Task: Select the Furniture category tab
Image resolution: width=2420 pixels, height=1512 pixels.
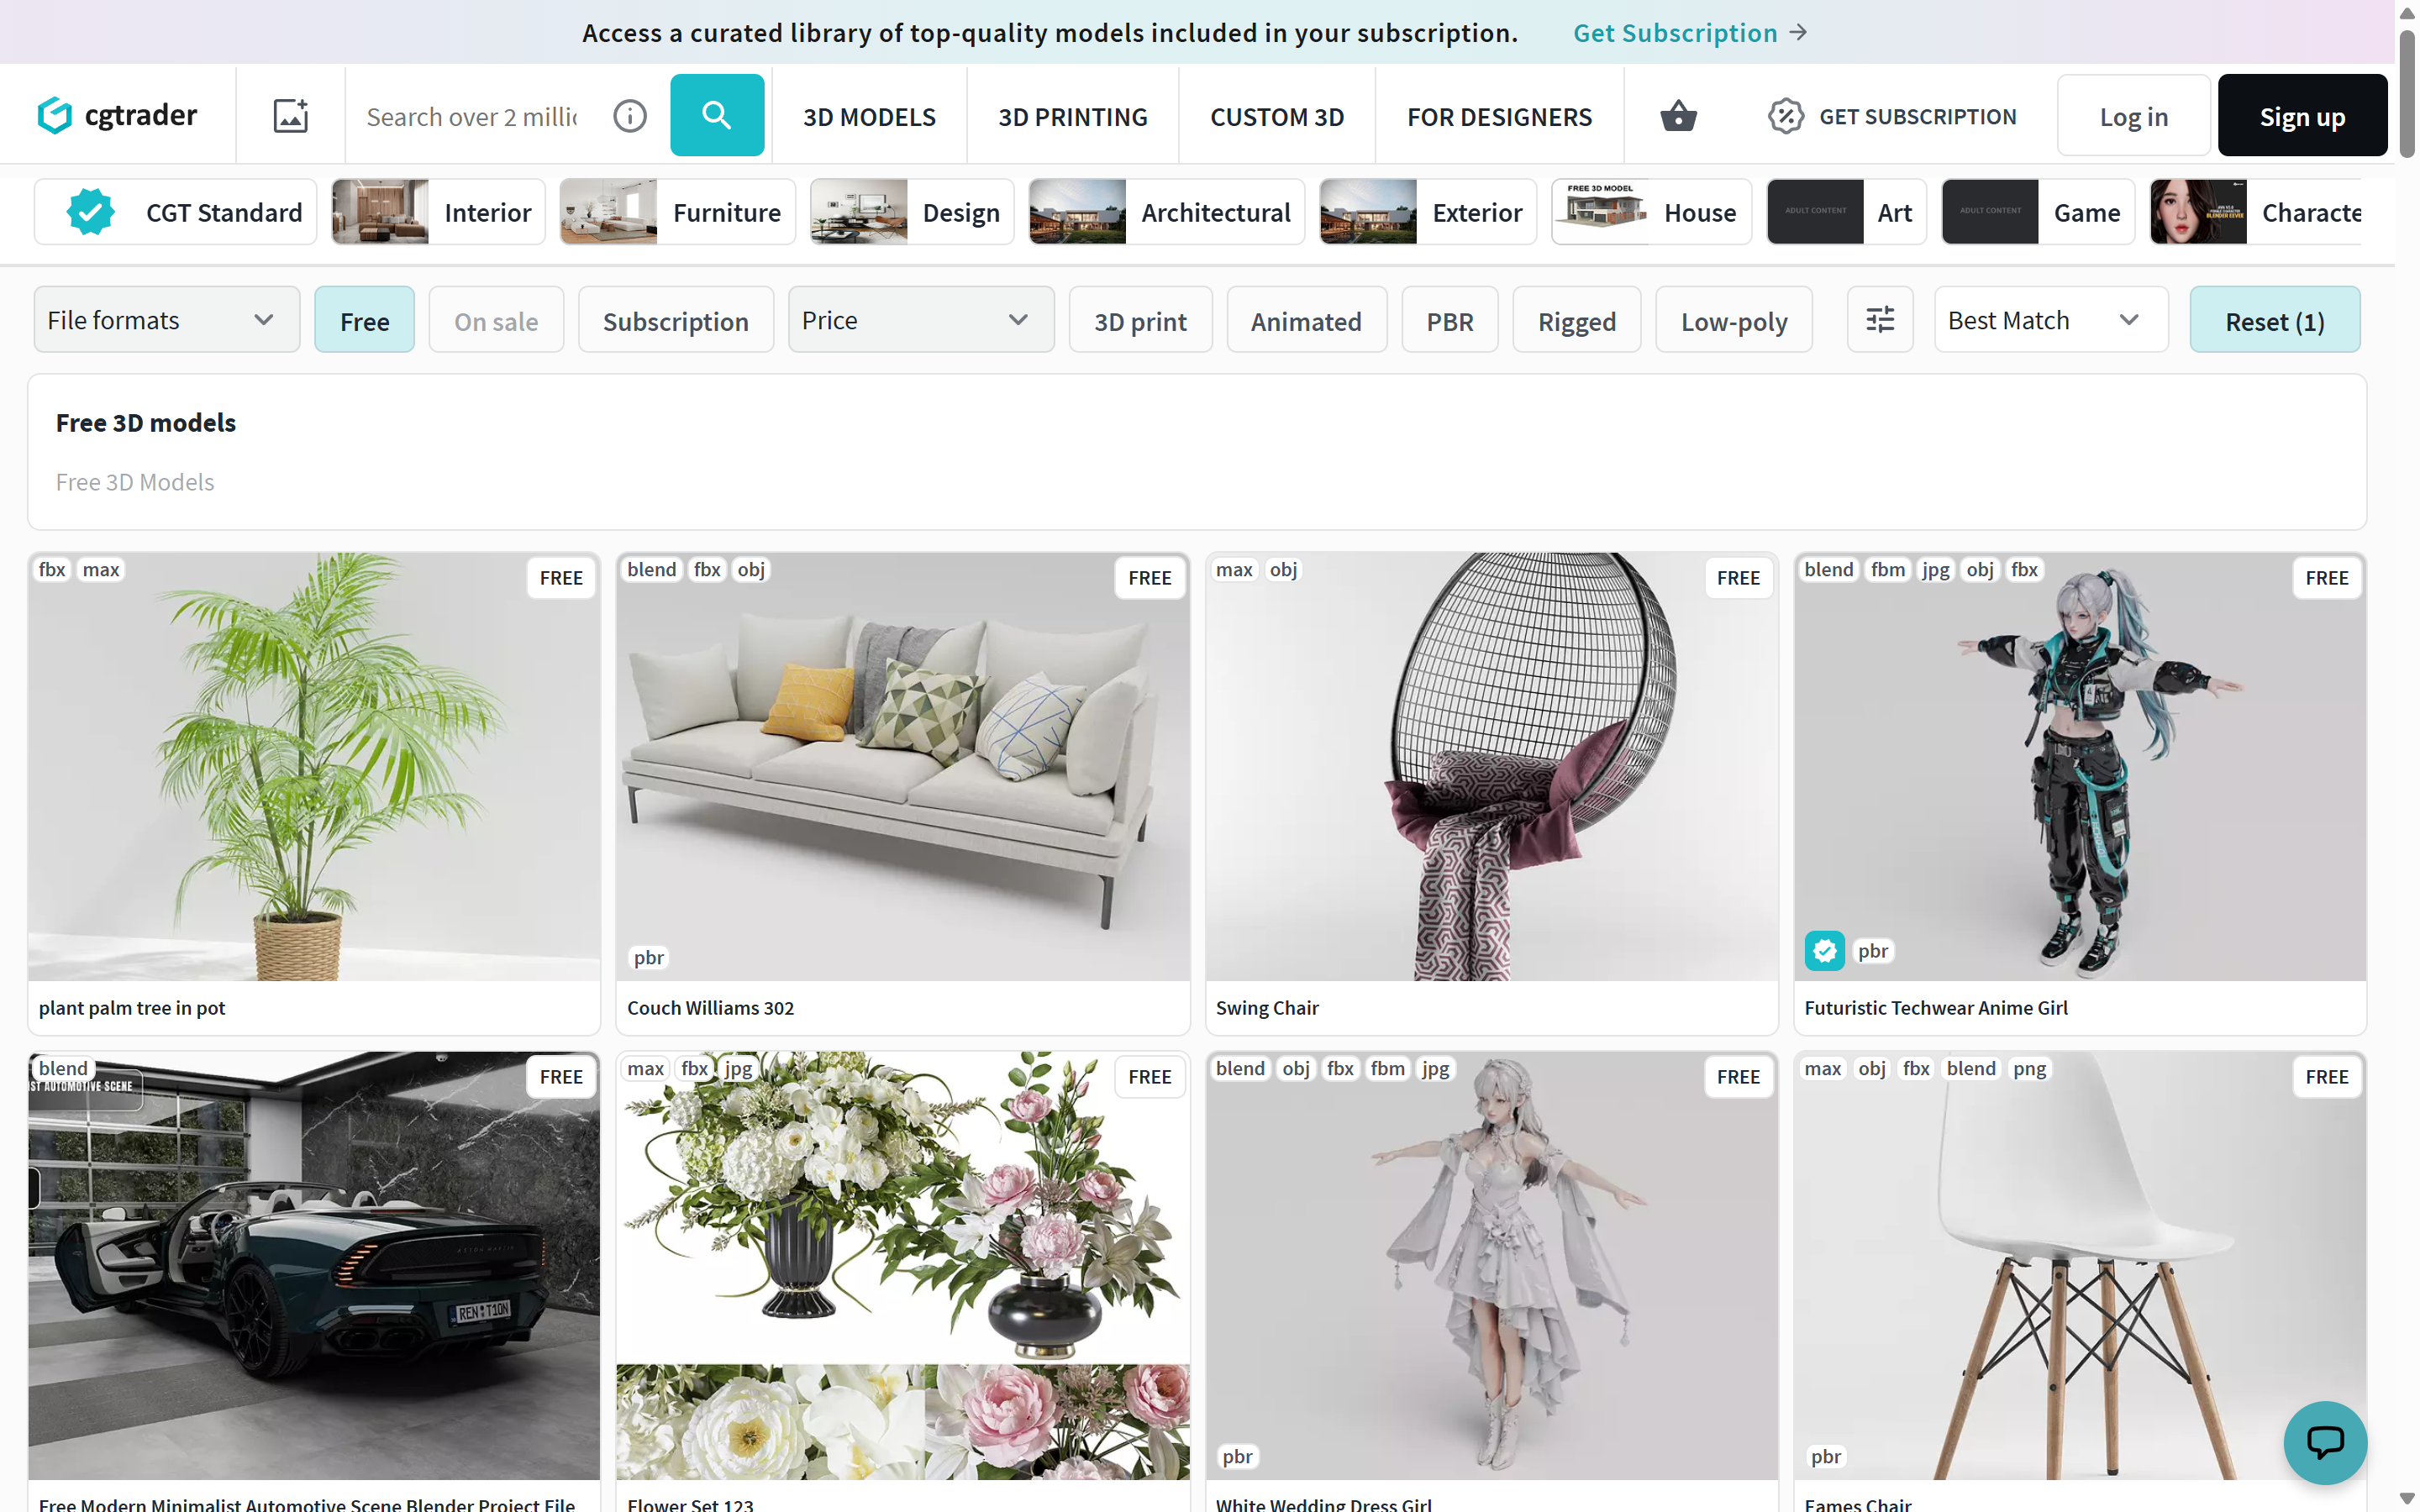Action: (x=677, y=212)
